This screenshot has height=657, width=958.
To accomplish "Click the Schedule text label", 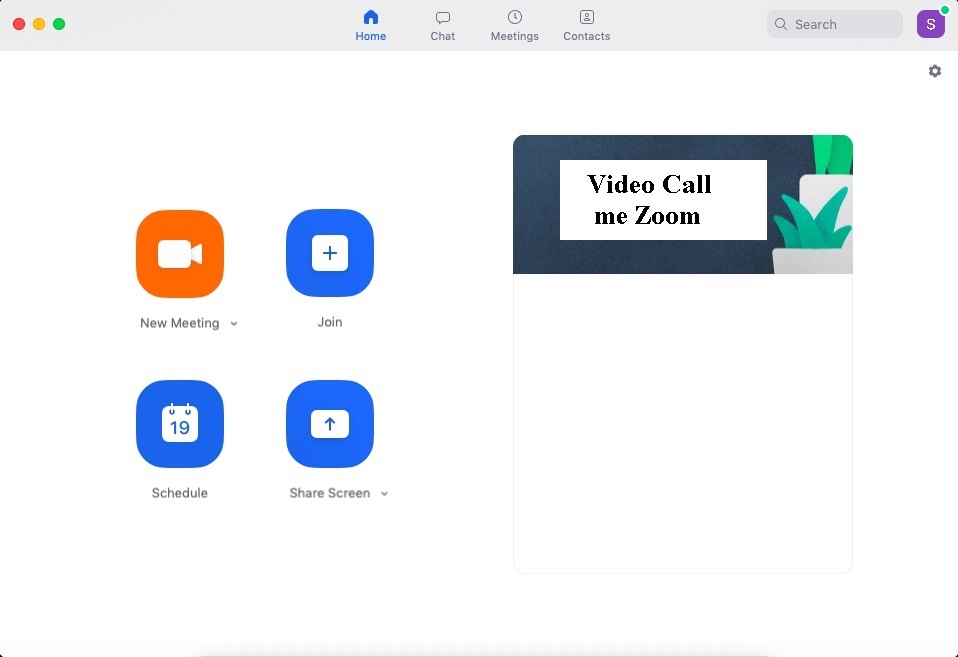I will [180, 493].
